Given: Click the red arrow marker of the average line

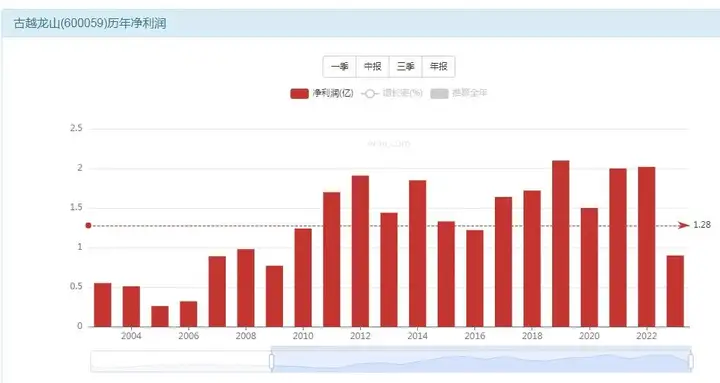Looking at the screenshot, I should coord(684,225).
